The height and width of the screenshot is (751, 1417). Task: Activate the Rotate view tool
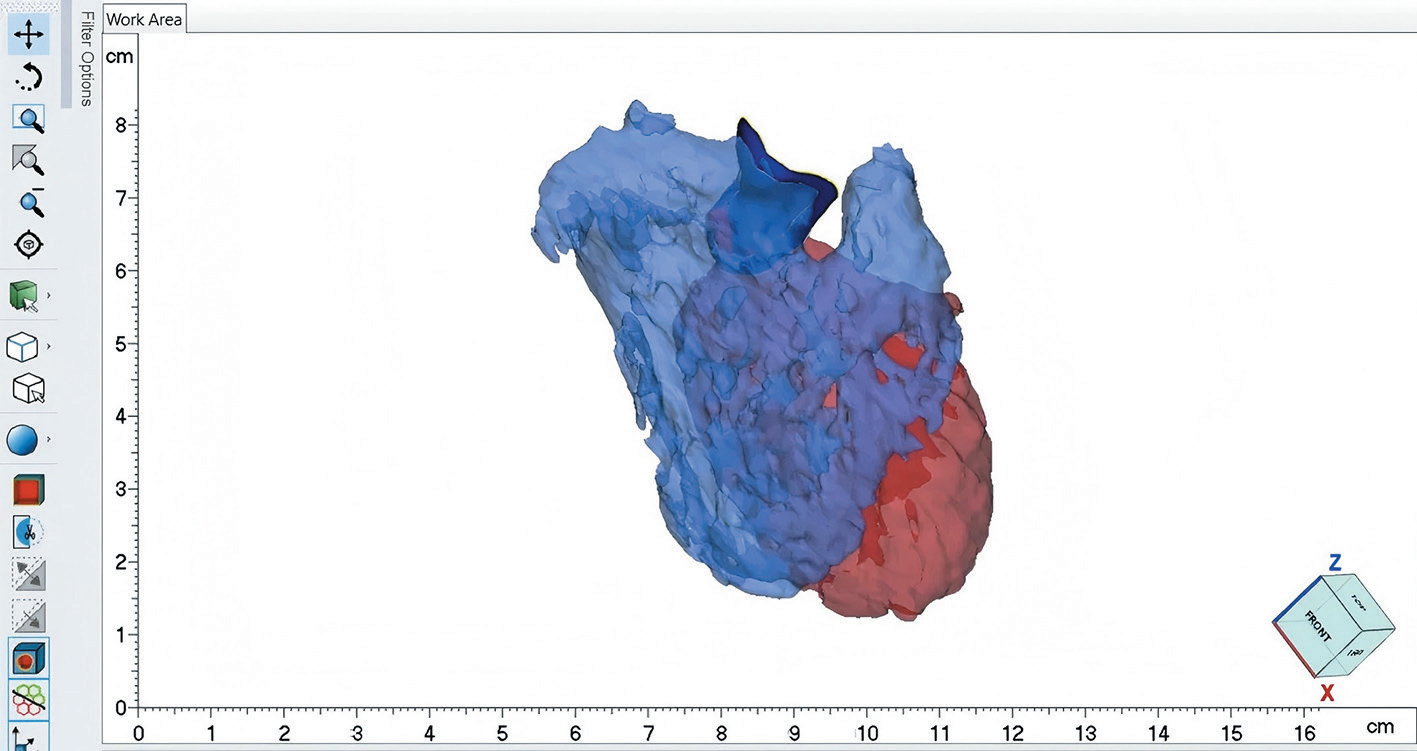pyautogui.click(x=29, y=76)
